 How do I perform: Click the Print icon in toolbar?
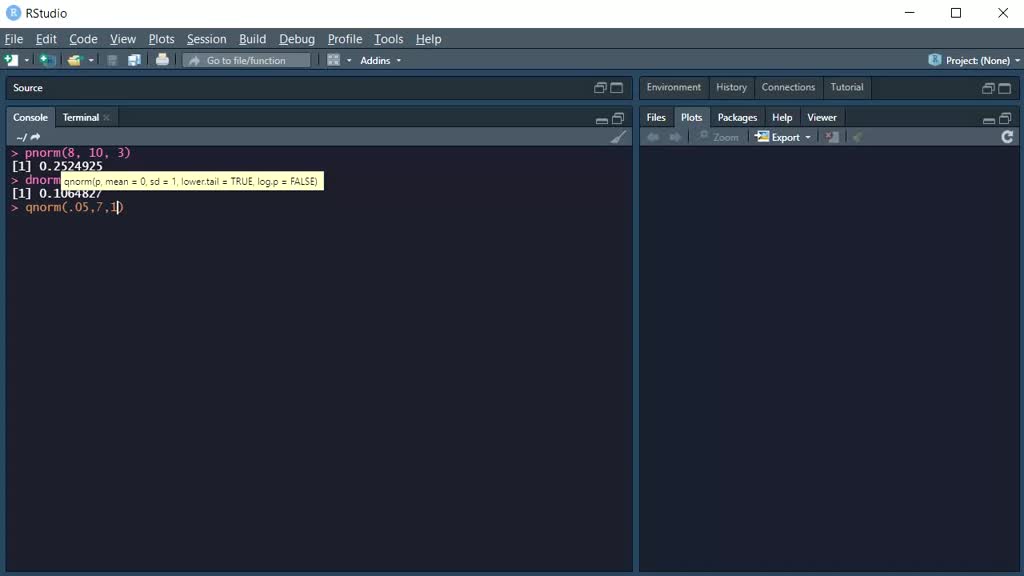(x=162, y=60)
